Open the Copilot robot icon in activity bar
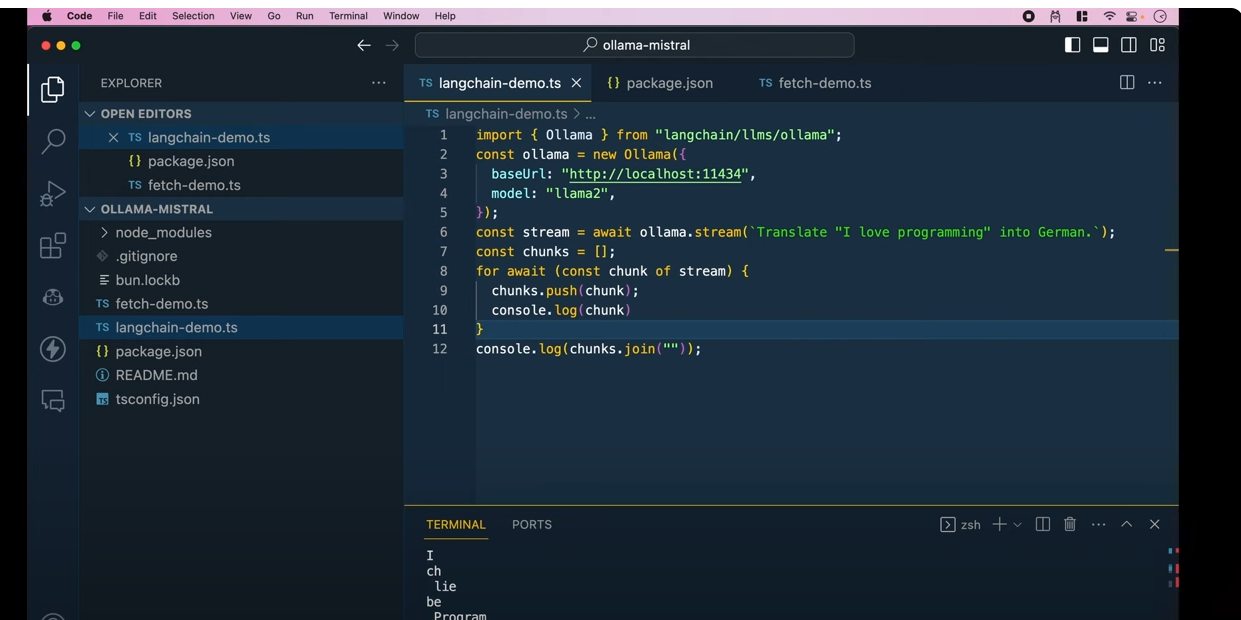This screenshot has height=620, width=1241. (x=53, y=297)
